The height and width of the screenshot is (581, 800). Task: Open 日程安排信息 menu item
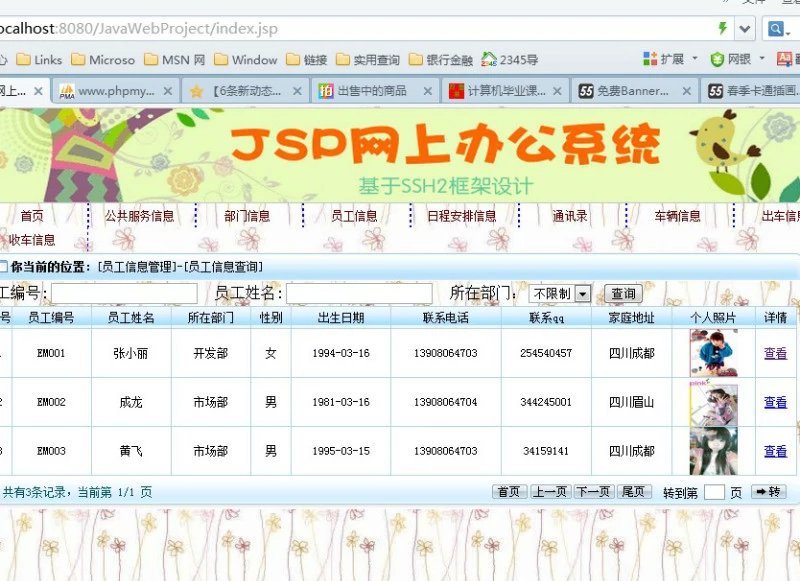[x=462, y=216]
